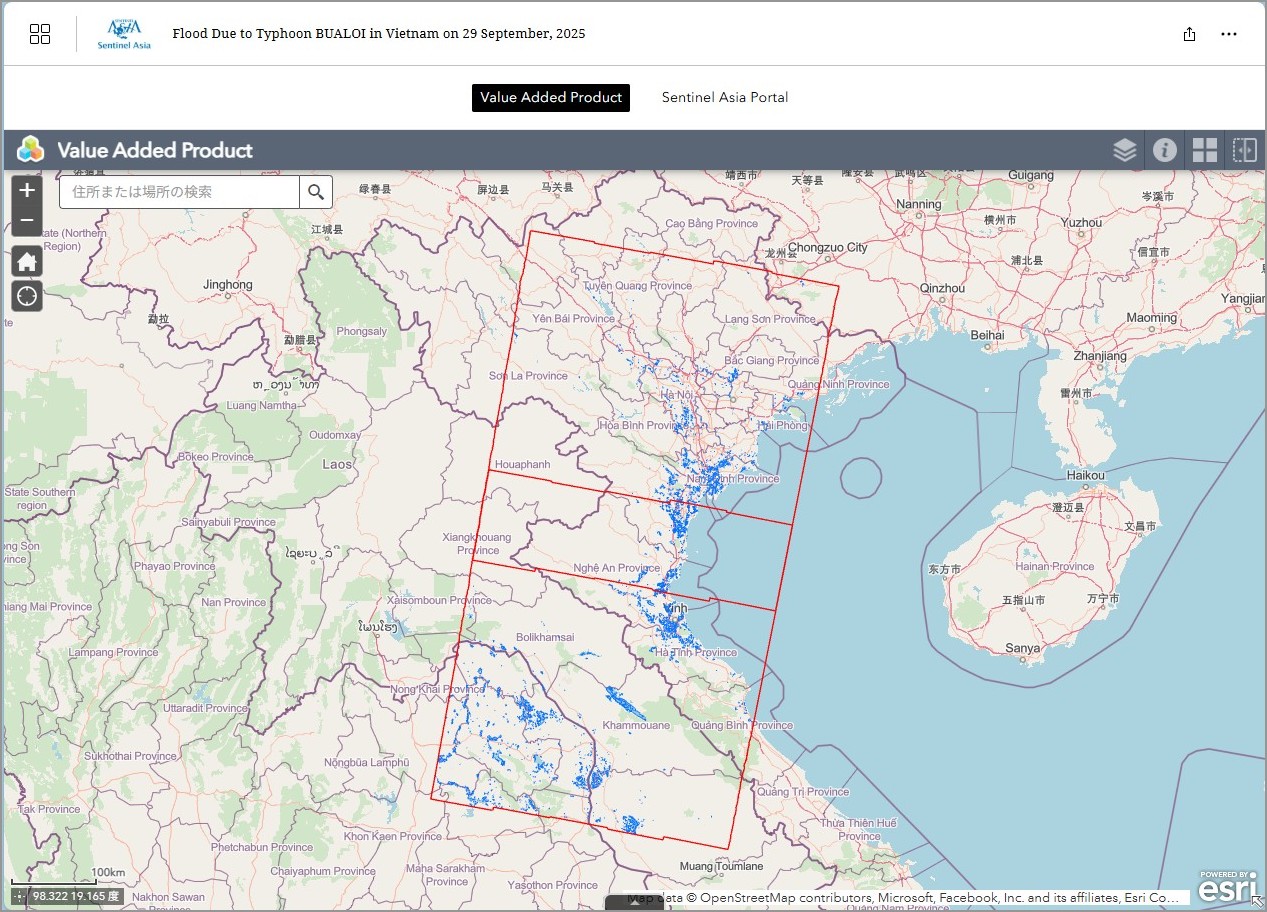Click the home default extent button
Screen dimensions: 1267x912
[27, 262]
